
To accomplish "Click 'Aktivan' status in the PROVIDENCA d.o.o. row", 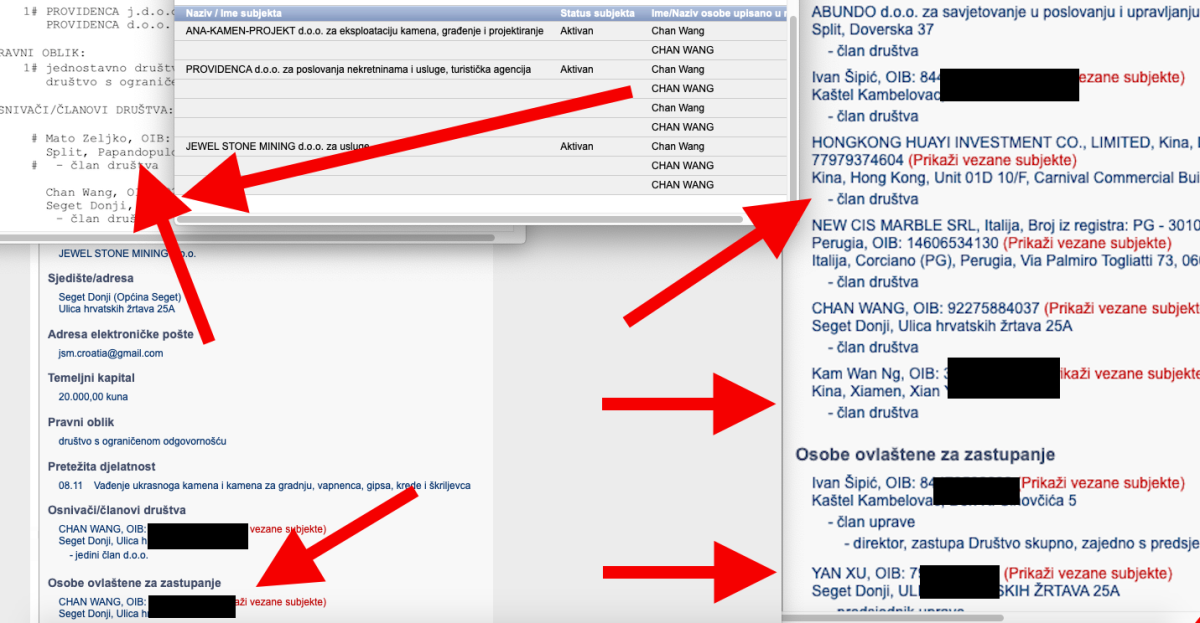I will point(577,70).
